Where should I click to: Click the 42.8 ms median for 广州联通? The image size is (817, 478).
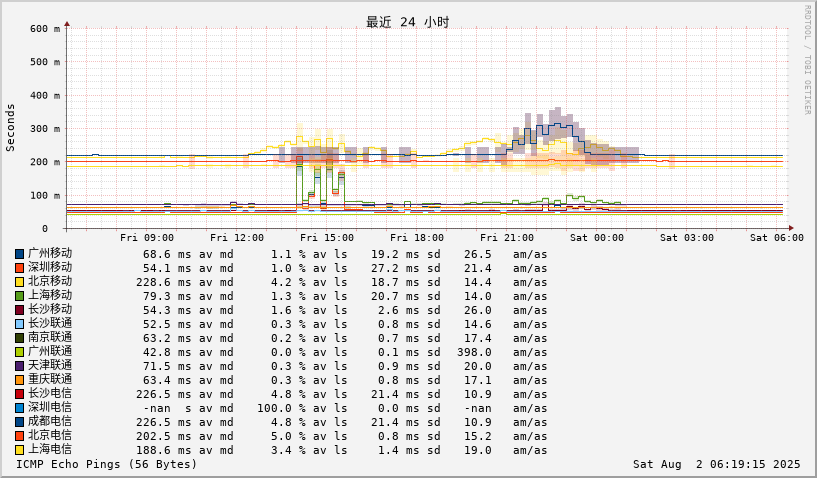(x=167, y=353)
